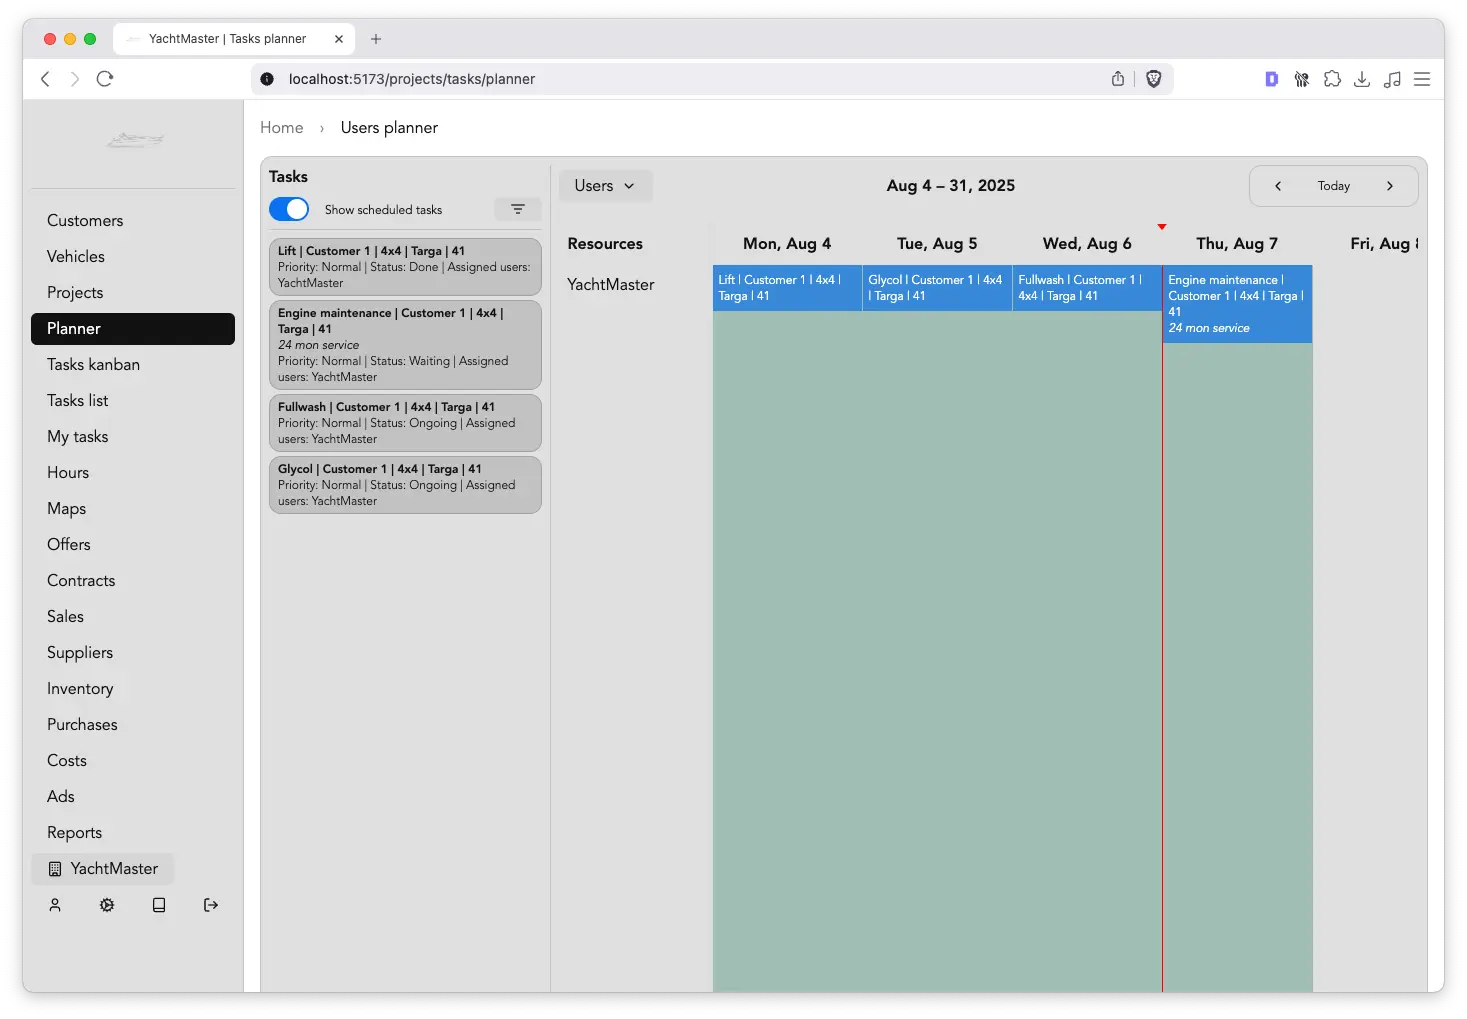The width and height of the screenshot is (1467, 1019).
Task: Open the Users dropdown
Action: (605, 186)
